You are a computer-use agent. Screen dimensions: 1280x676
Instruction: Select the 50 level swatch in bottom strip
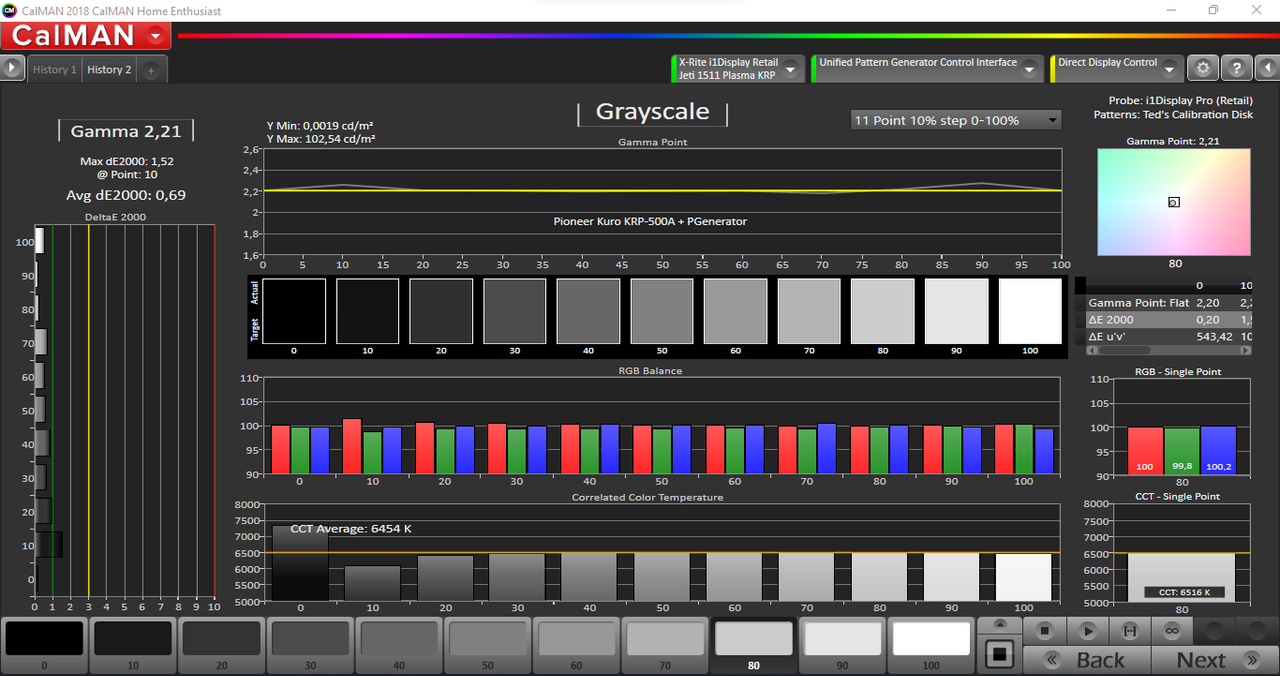[x=487, y=646]
